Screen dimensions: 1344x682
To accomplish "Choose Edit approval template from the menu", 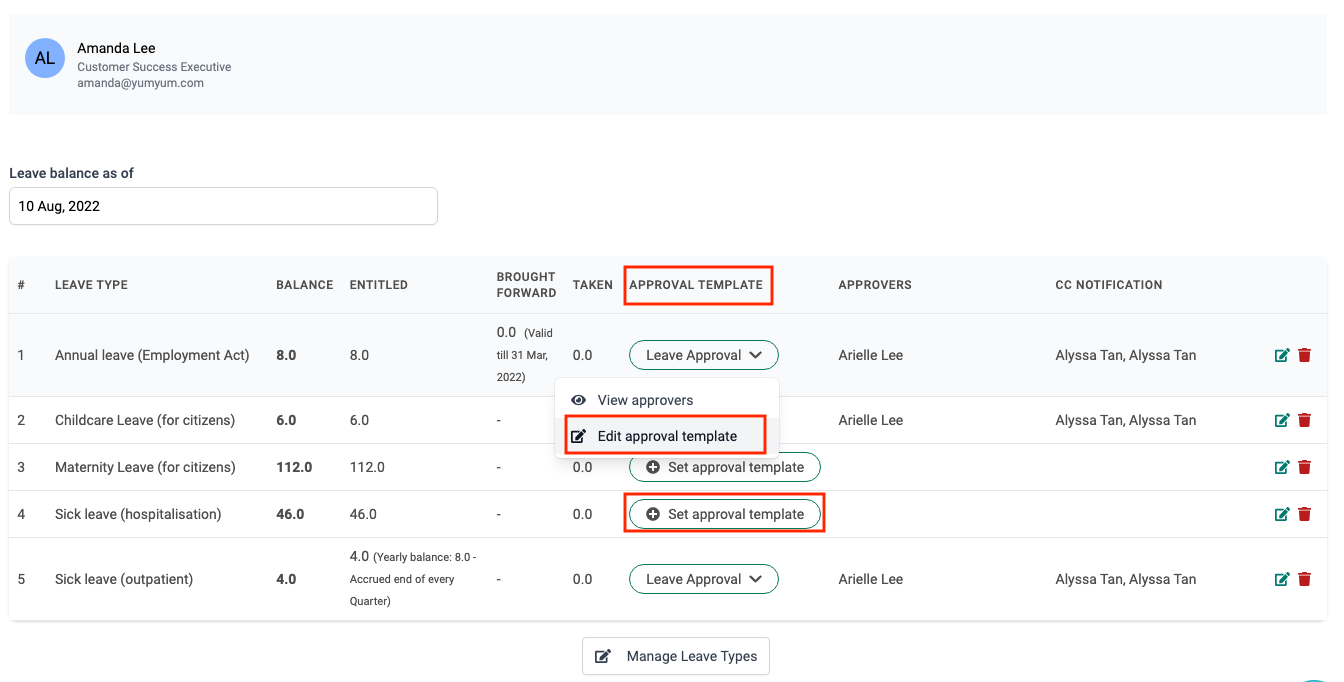I will tap(666, 436).
